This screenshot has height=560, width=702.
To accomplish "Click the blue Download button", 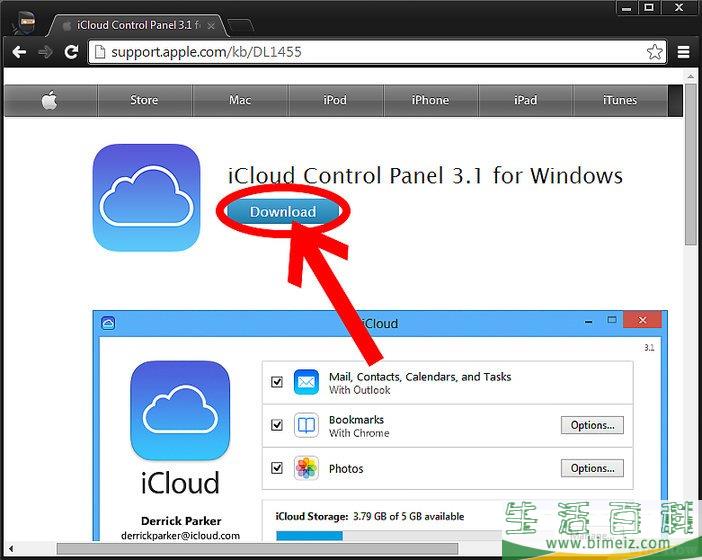I will click(x=283, y=212).
